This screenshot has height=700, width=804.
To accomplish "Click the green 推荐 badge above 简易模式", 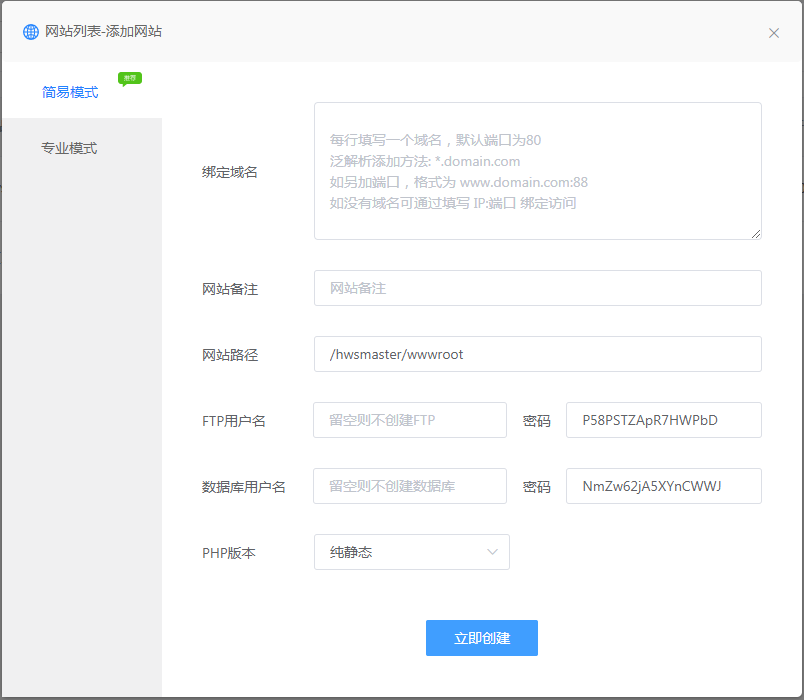I will tap(129, 77).
